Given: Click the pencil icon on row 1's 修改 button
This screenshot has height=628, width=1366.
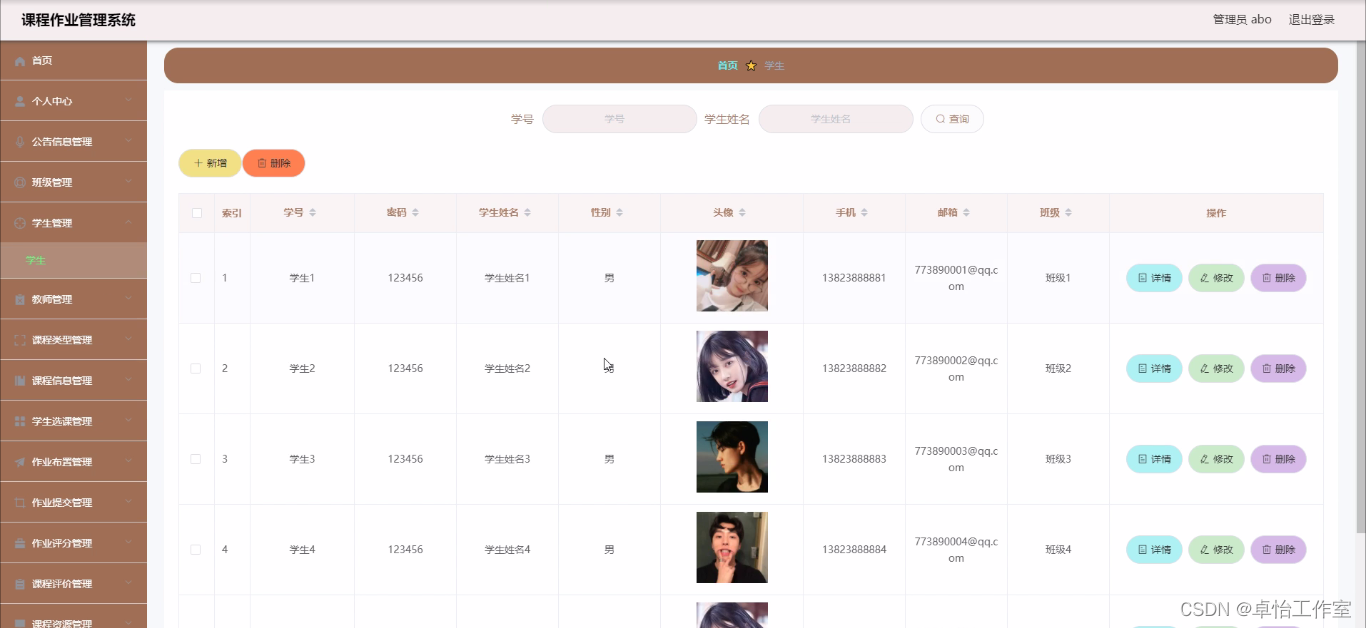Looking at the screenshot, I should pyautogui.click(x=1205, y=277).
